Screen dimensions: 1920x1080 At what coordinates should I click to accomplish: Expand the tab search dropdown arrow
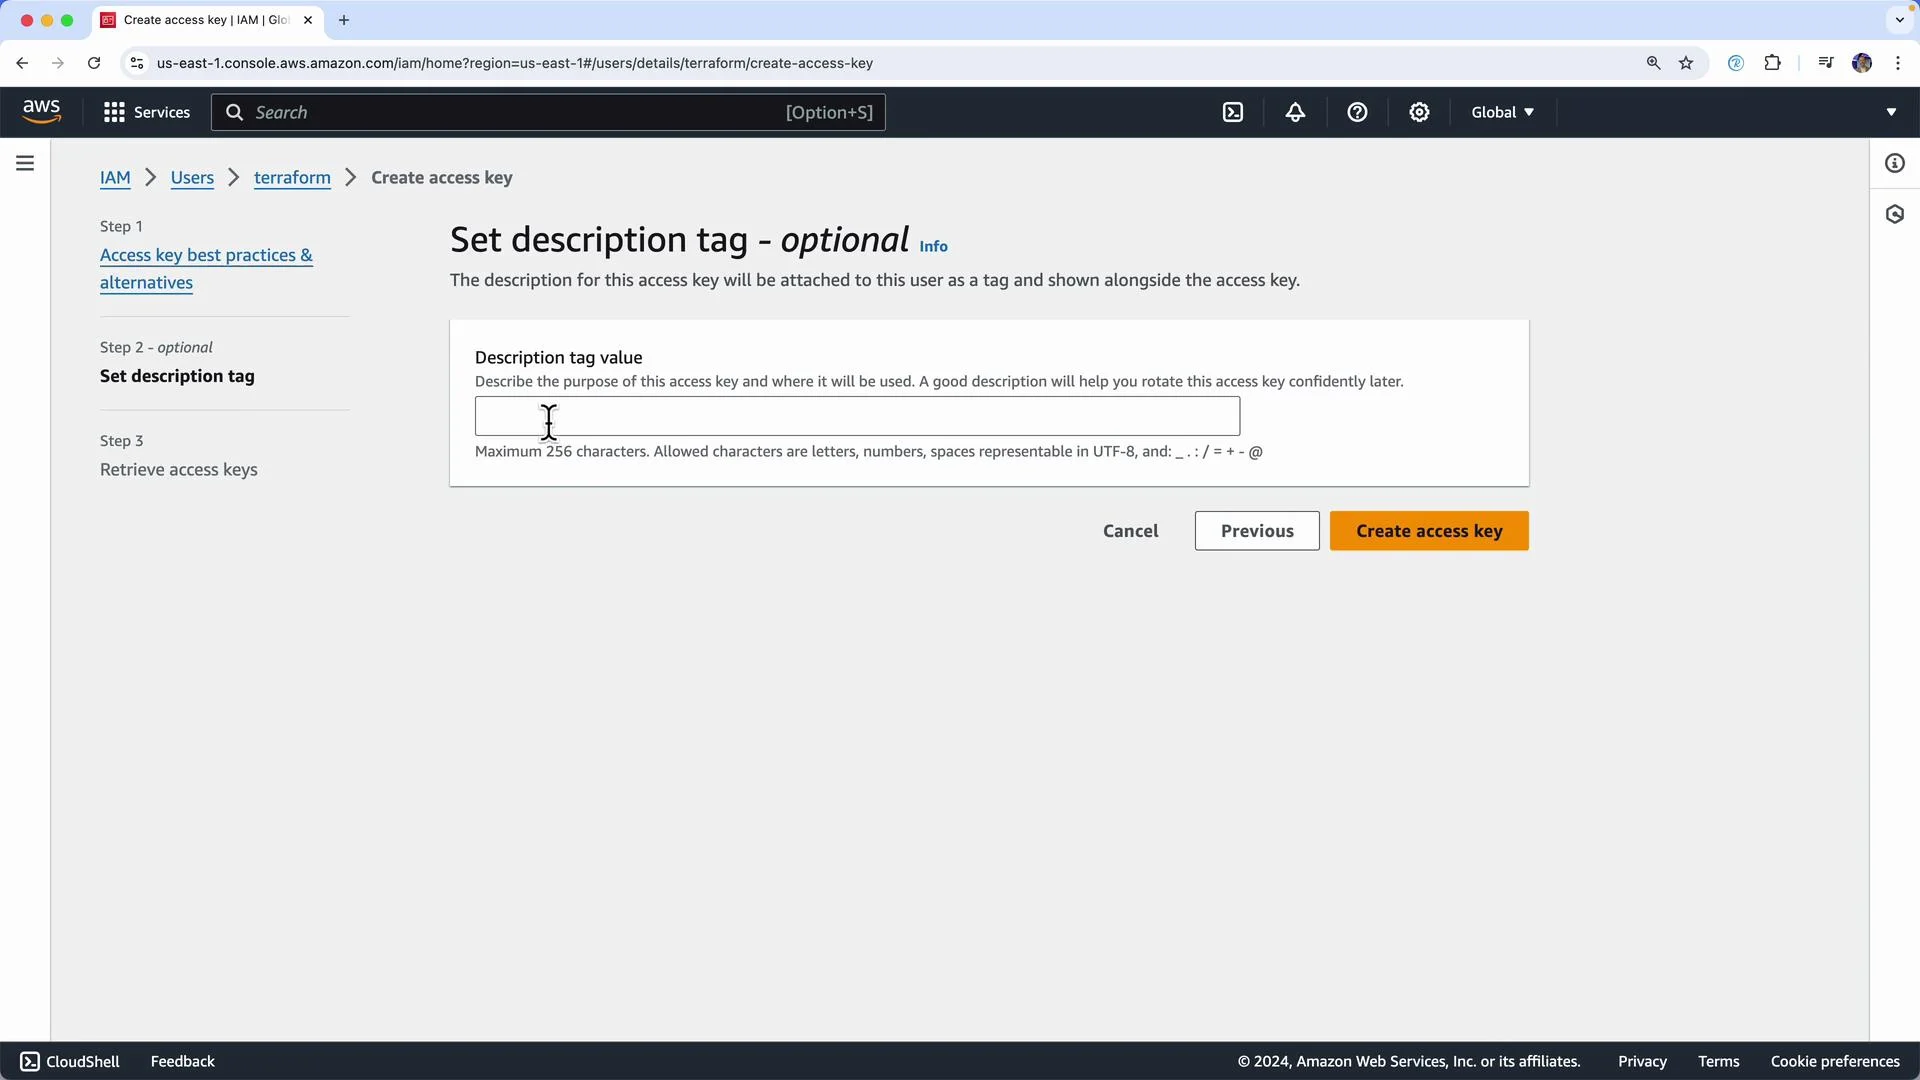[x=1900, y=20]
